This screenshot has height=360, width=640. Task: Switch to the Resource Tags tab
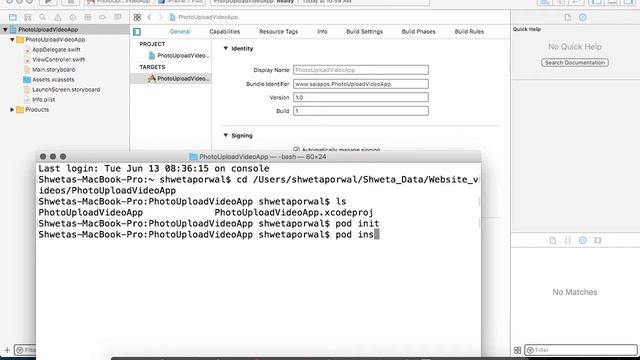[278, 31]
